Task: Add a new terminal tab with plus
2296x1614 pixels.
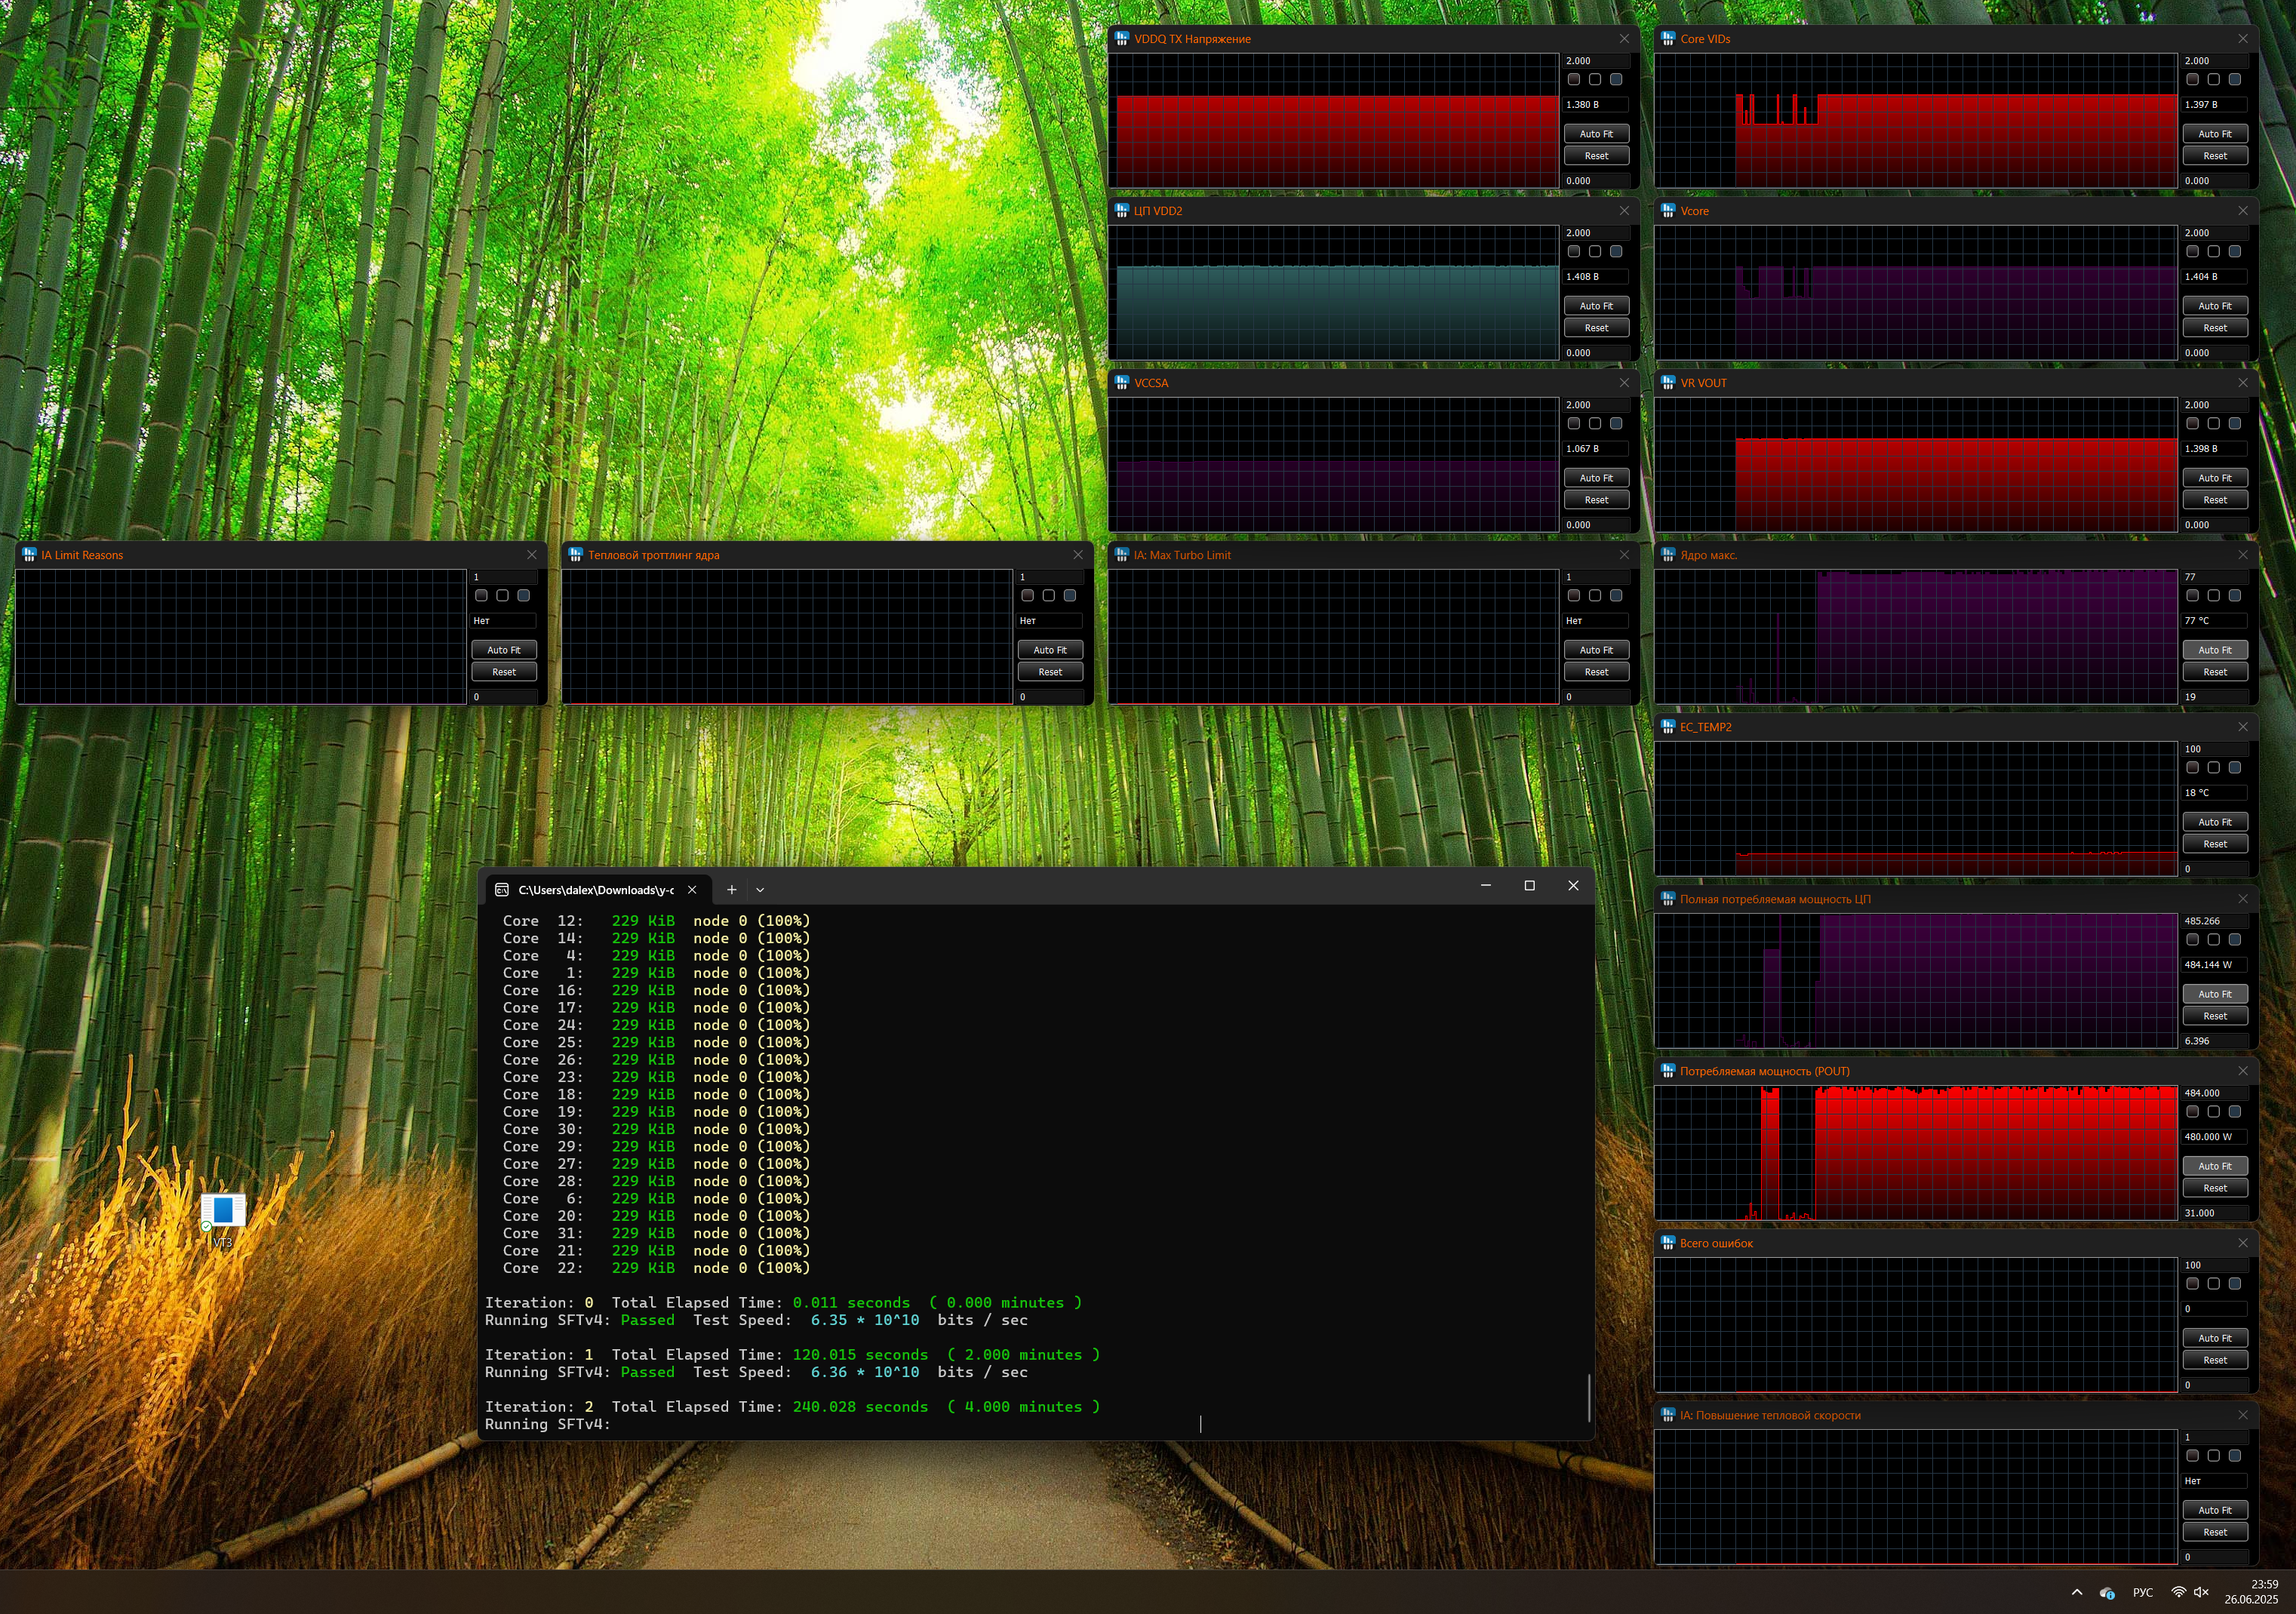Action: [x=731, y=889]
